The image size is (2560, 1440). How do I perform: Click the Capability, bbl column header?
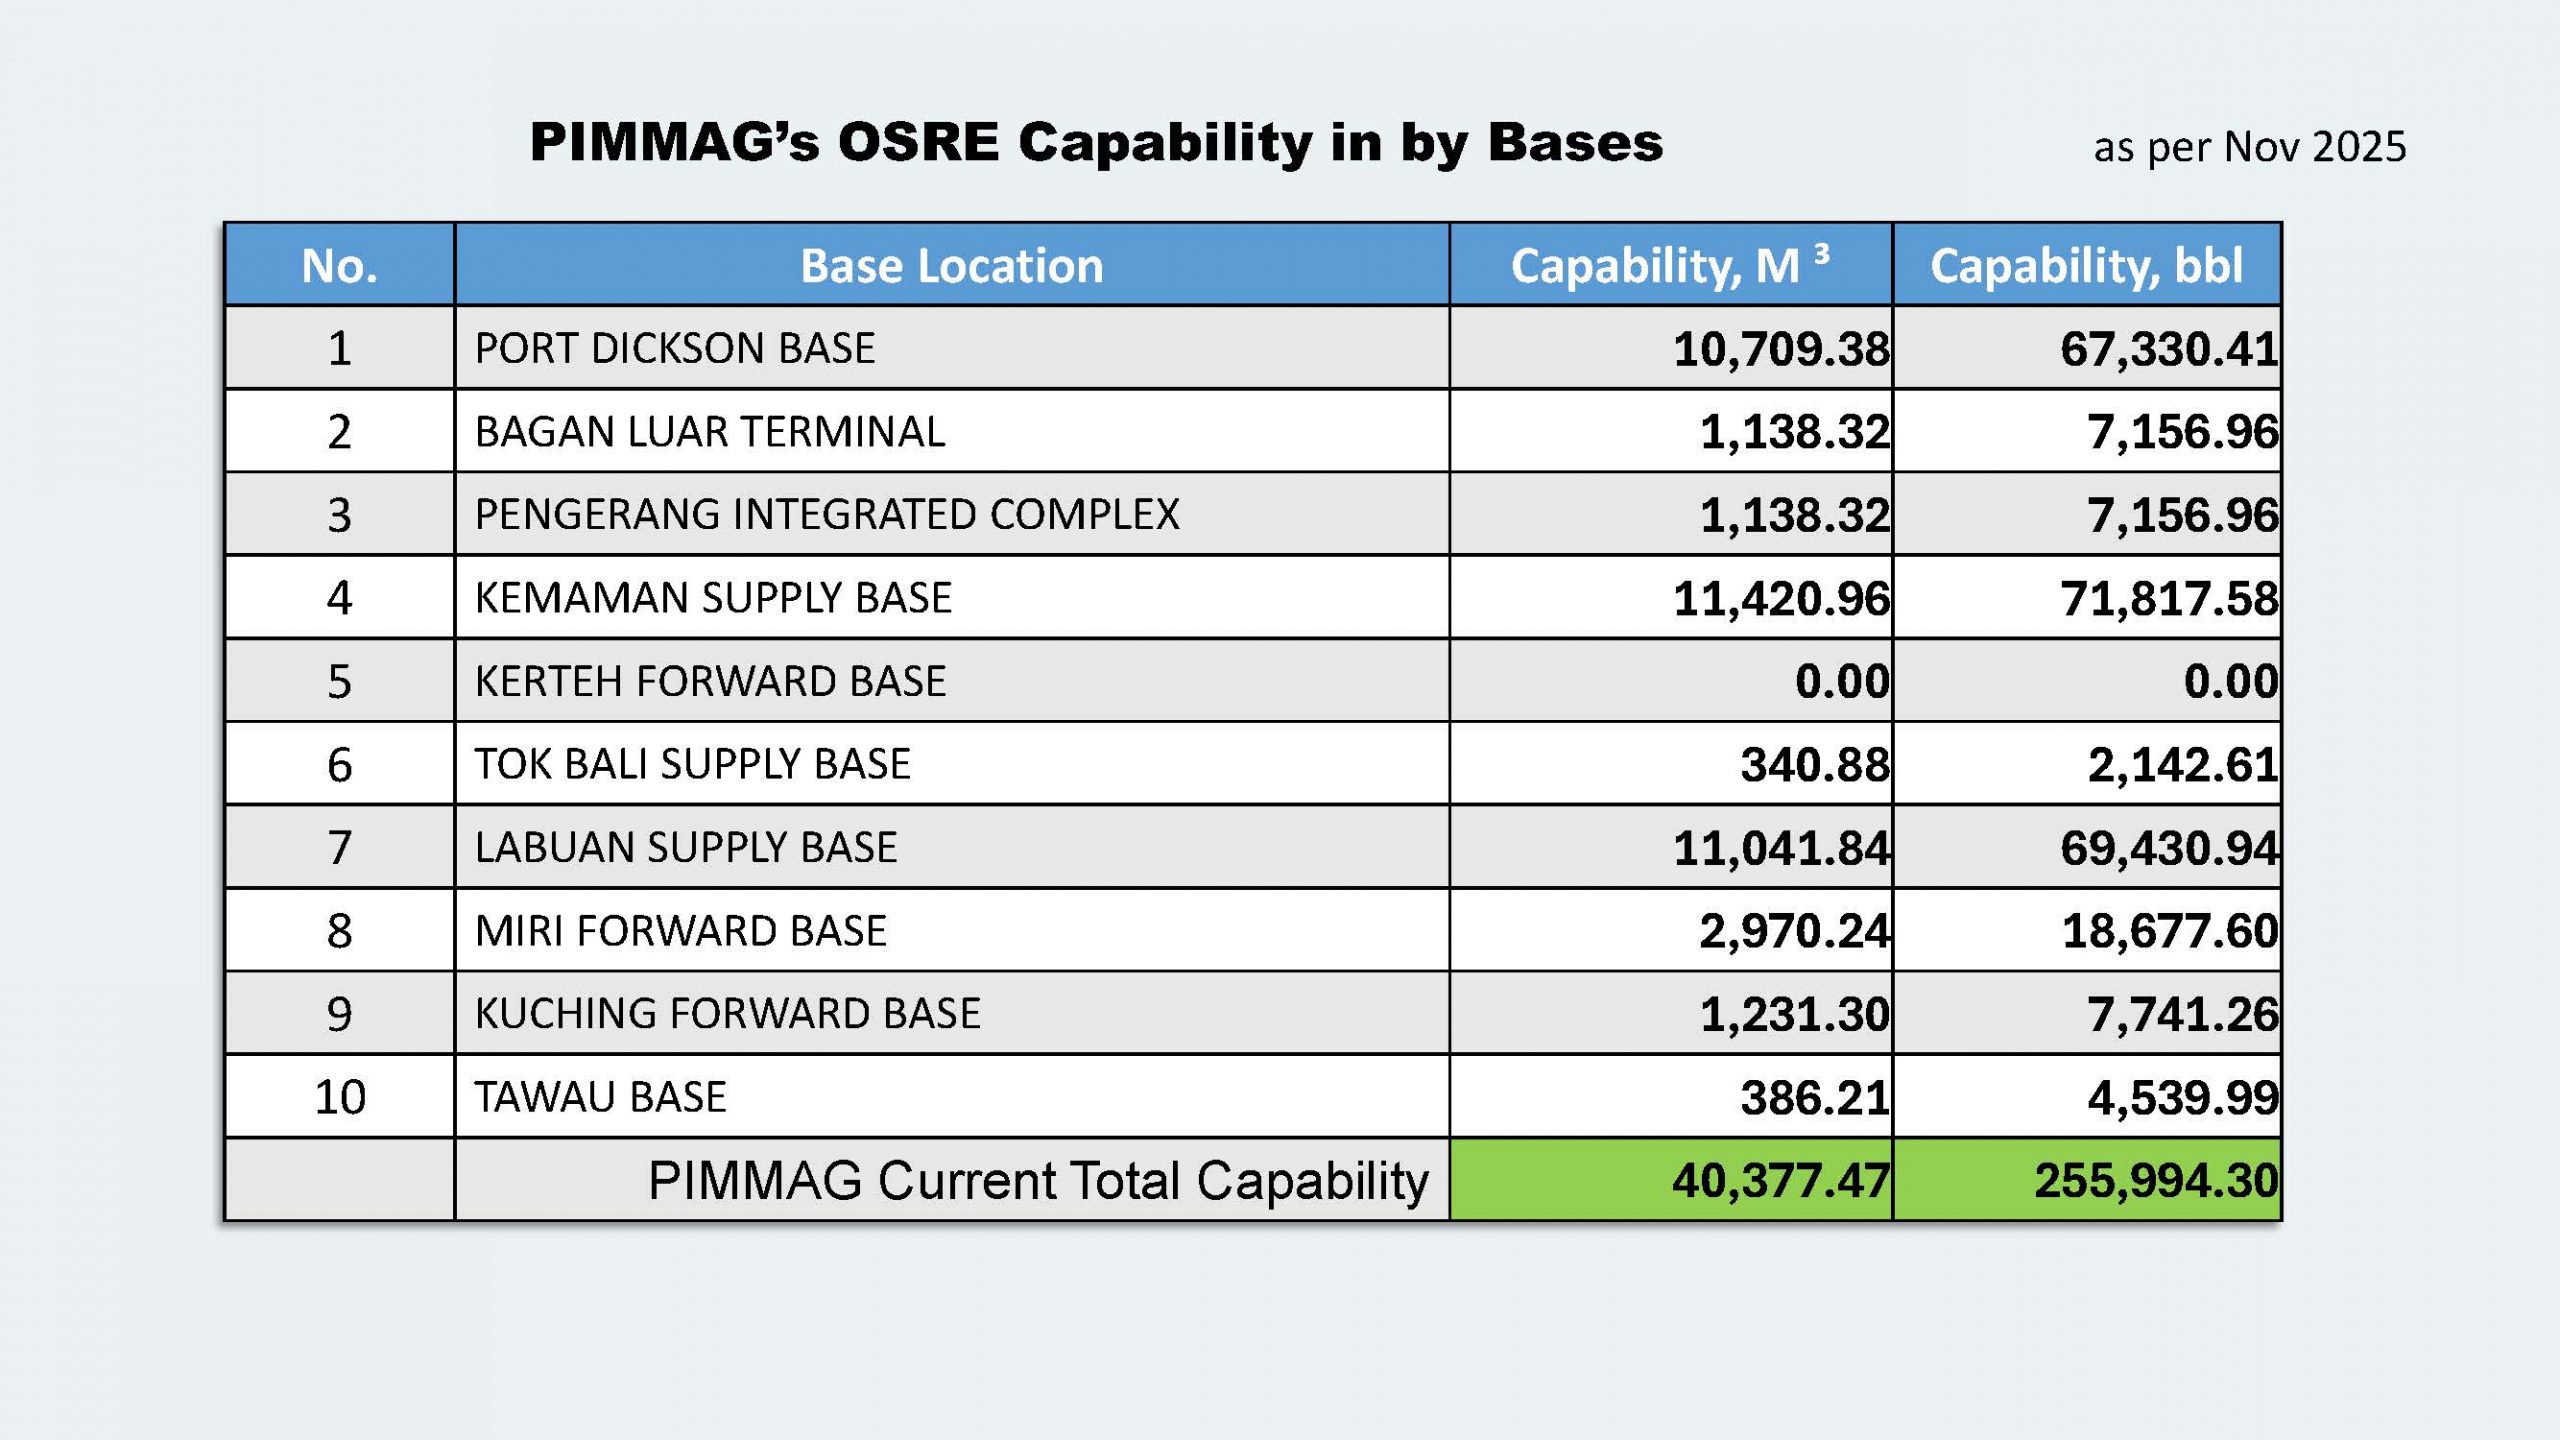click(2086, 265)
